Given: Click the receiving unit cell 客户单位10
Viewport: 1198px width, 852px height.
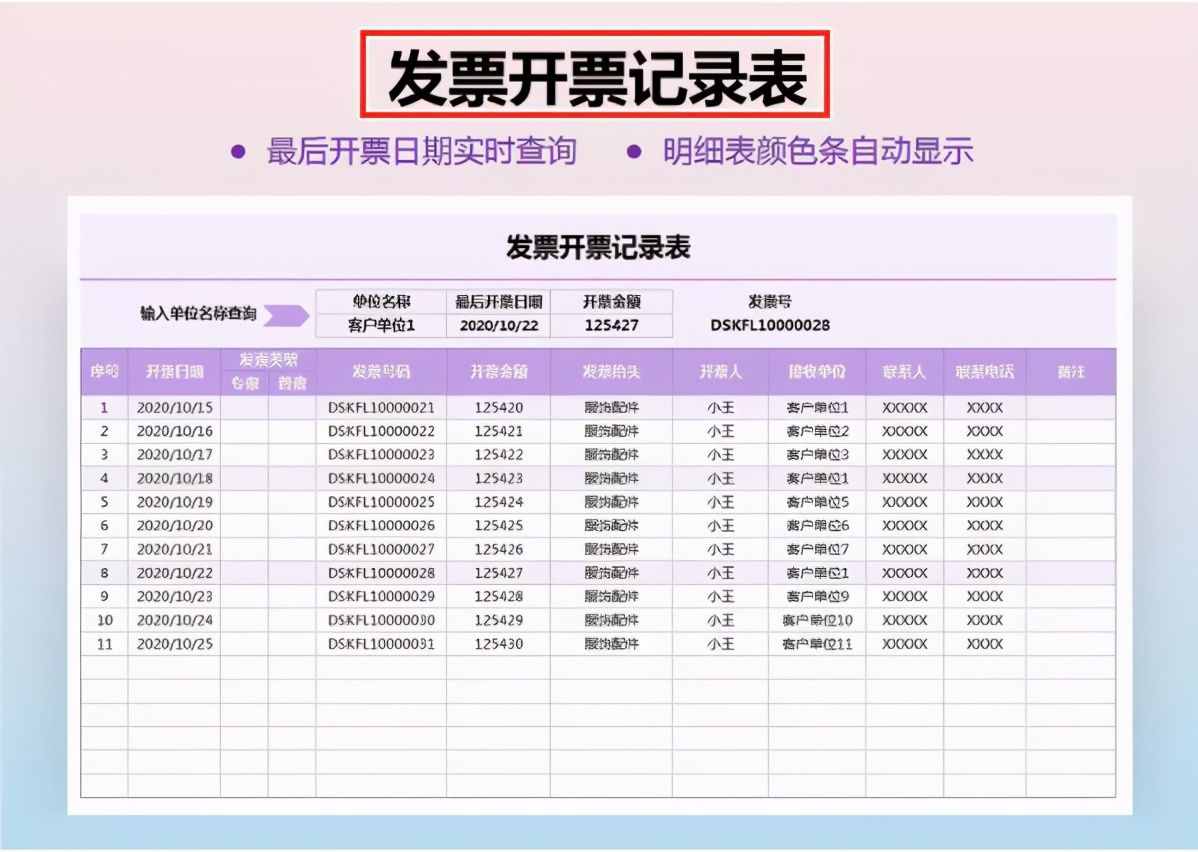Looking at the screenshot, I should 817,620.
